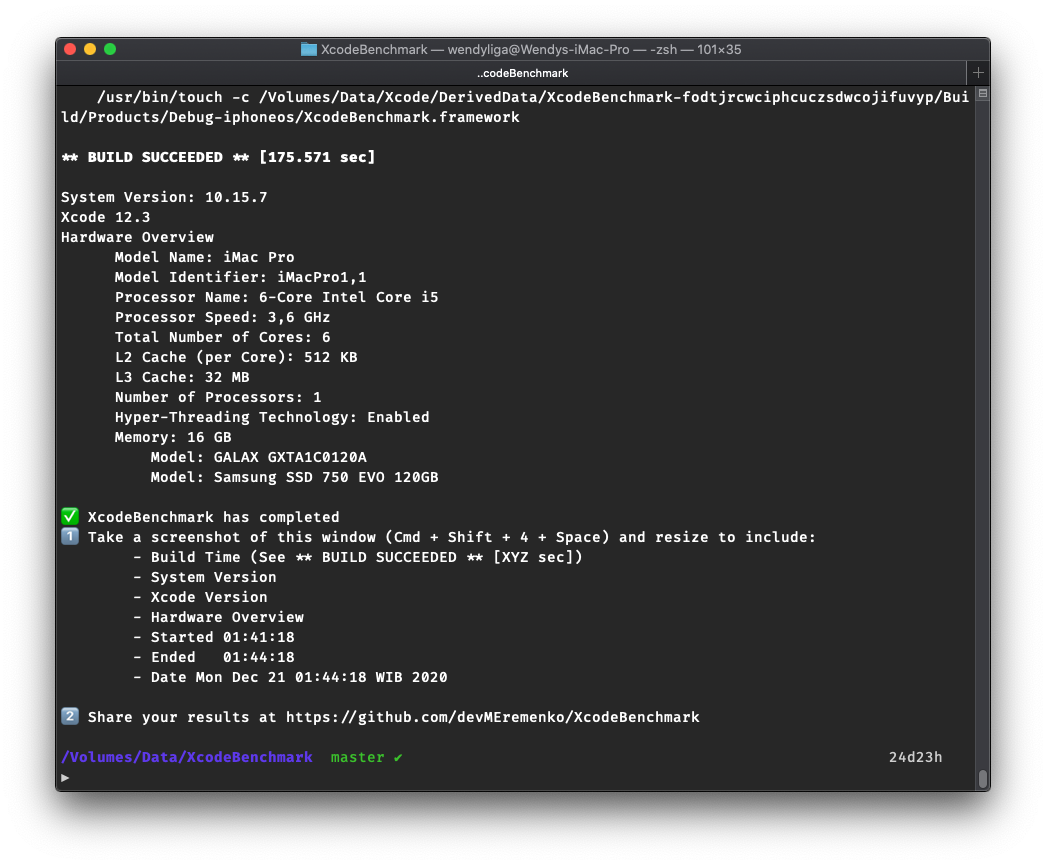The height and width of the screenshot is (865, 1046).
Task: Minimize the terminal window with yellow button
Action: click(90, 49)
